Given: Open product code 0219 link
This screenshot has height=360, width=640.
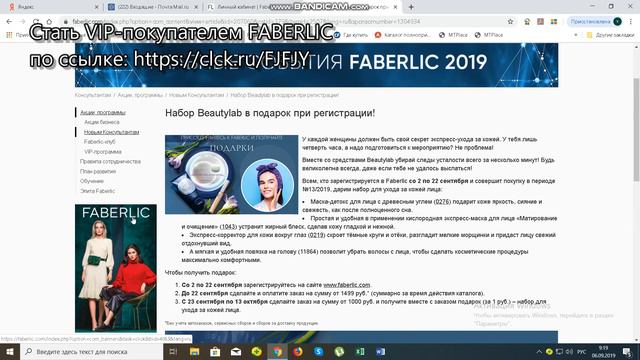Looking at the screenshot, I should click(316, 235).
